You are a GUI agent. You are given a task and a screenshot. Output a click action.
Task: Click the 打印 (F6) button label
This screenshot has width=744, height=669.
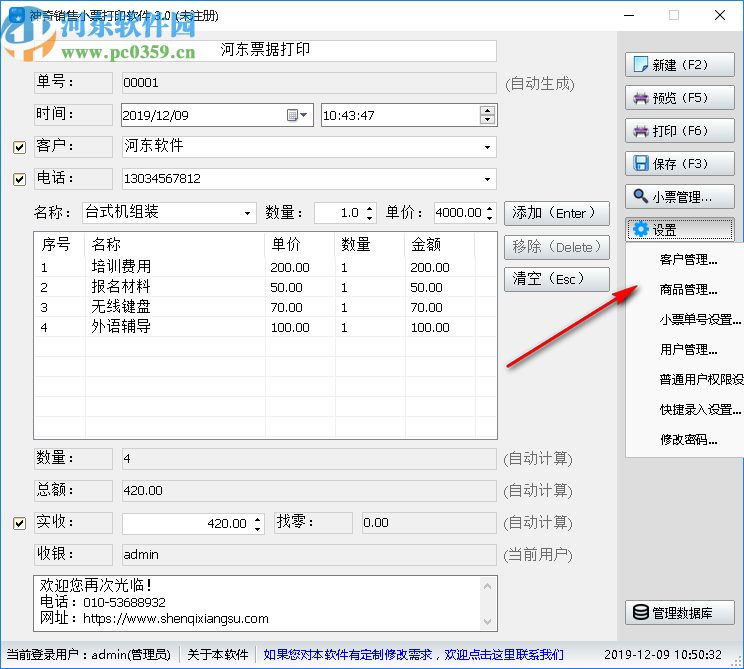point(680,131)
